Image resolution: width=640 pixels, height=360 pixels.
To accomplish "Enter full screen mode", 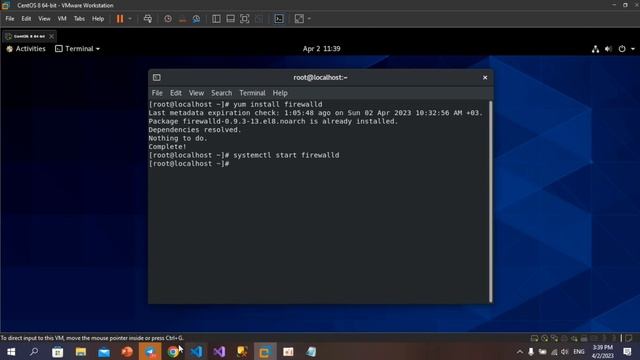I will point(244,19).
